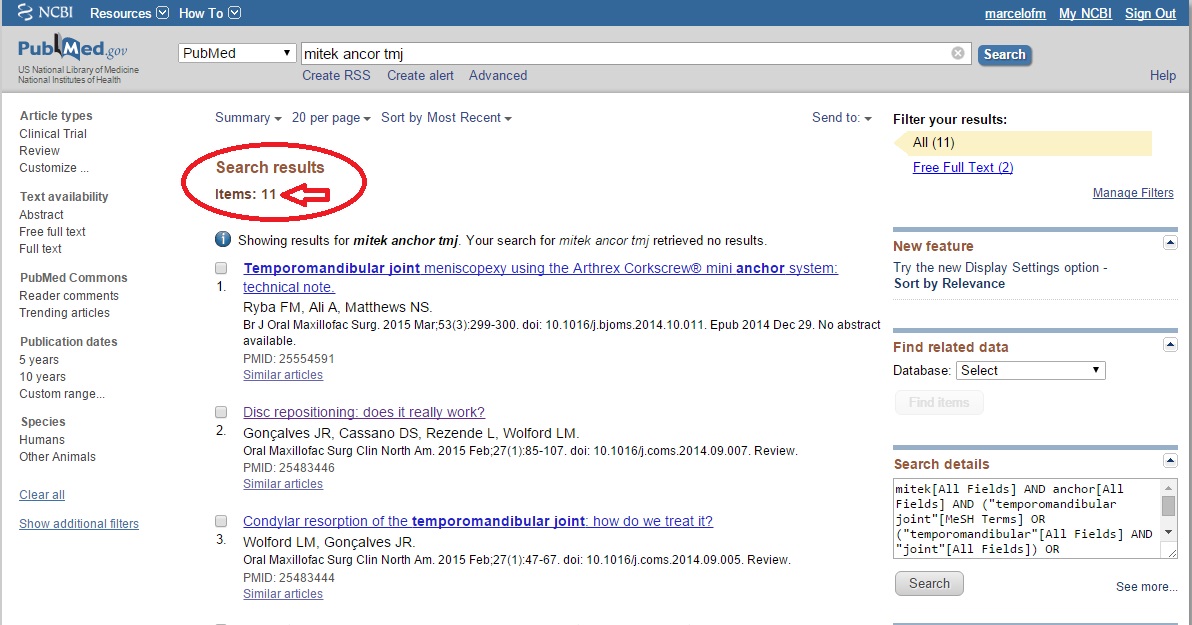The image size is (1192, 625).
Task: Open the PubMed database selector
Action: pyautogui.click(x=237, y=53)
